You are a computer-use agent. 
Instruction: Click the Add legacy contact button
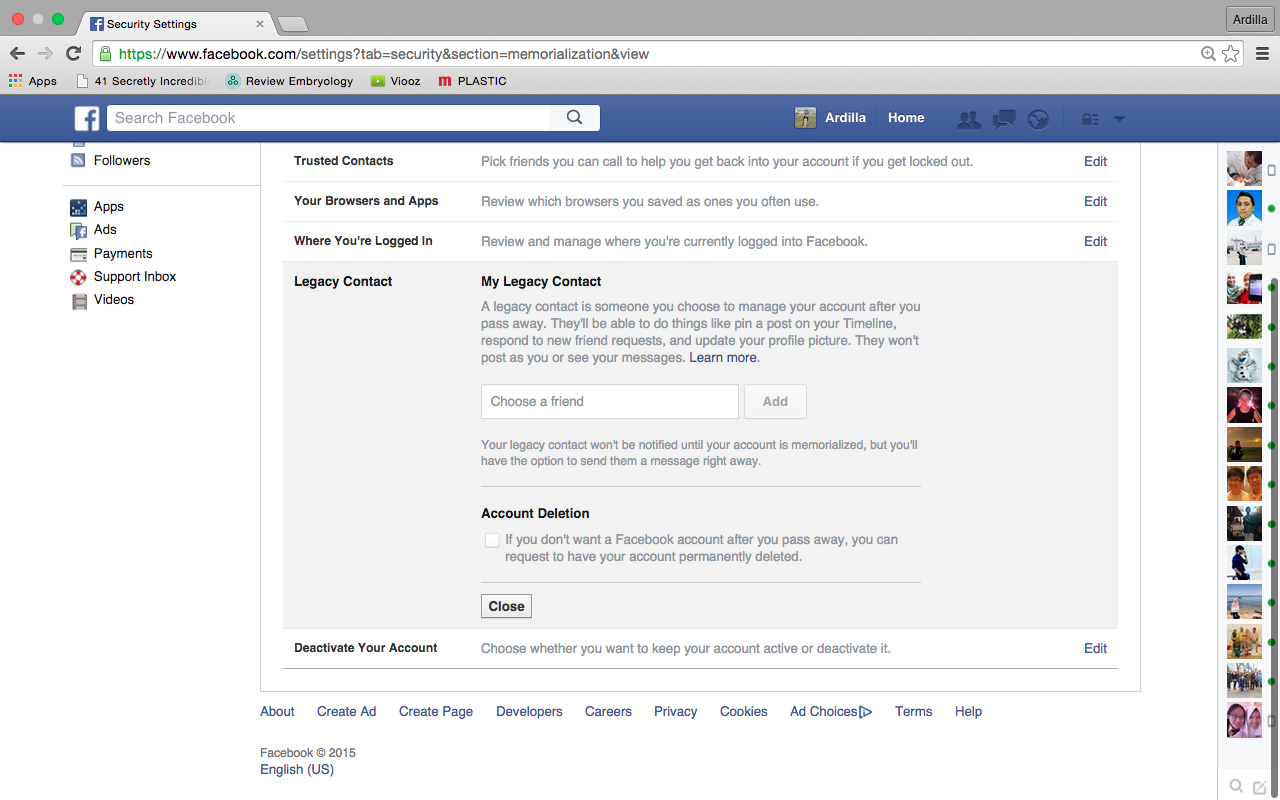tap(775, 402)
